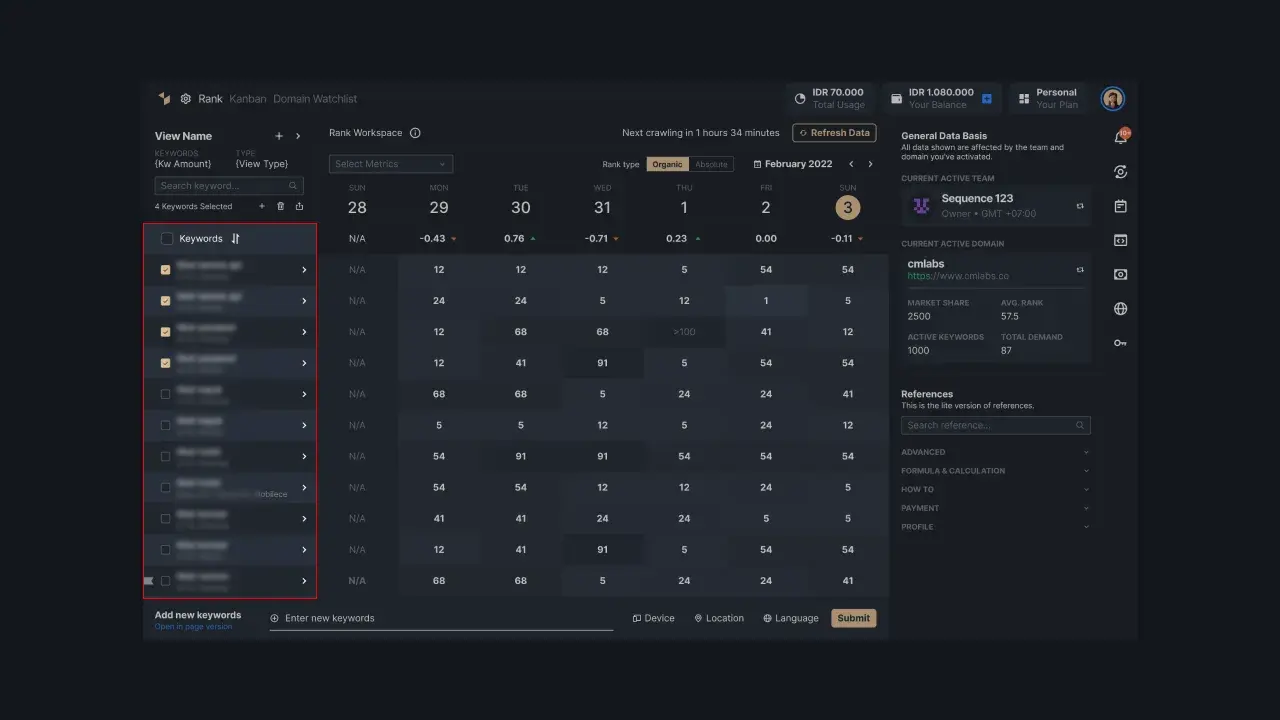This screenshot has height=720, width=1280.
Task: Click the calendar icon in right sidebar
Action: [1120, 206]
